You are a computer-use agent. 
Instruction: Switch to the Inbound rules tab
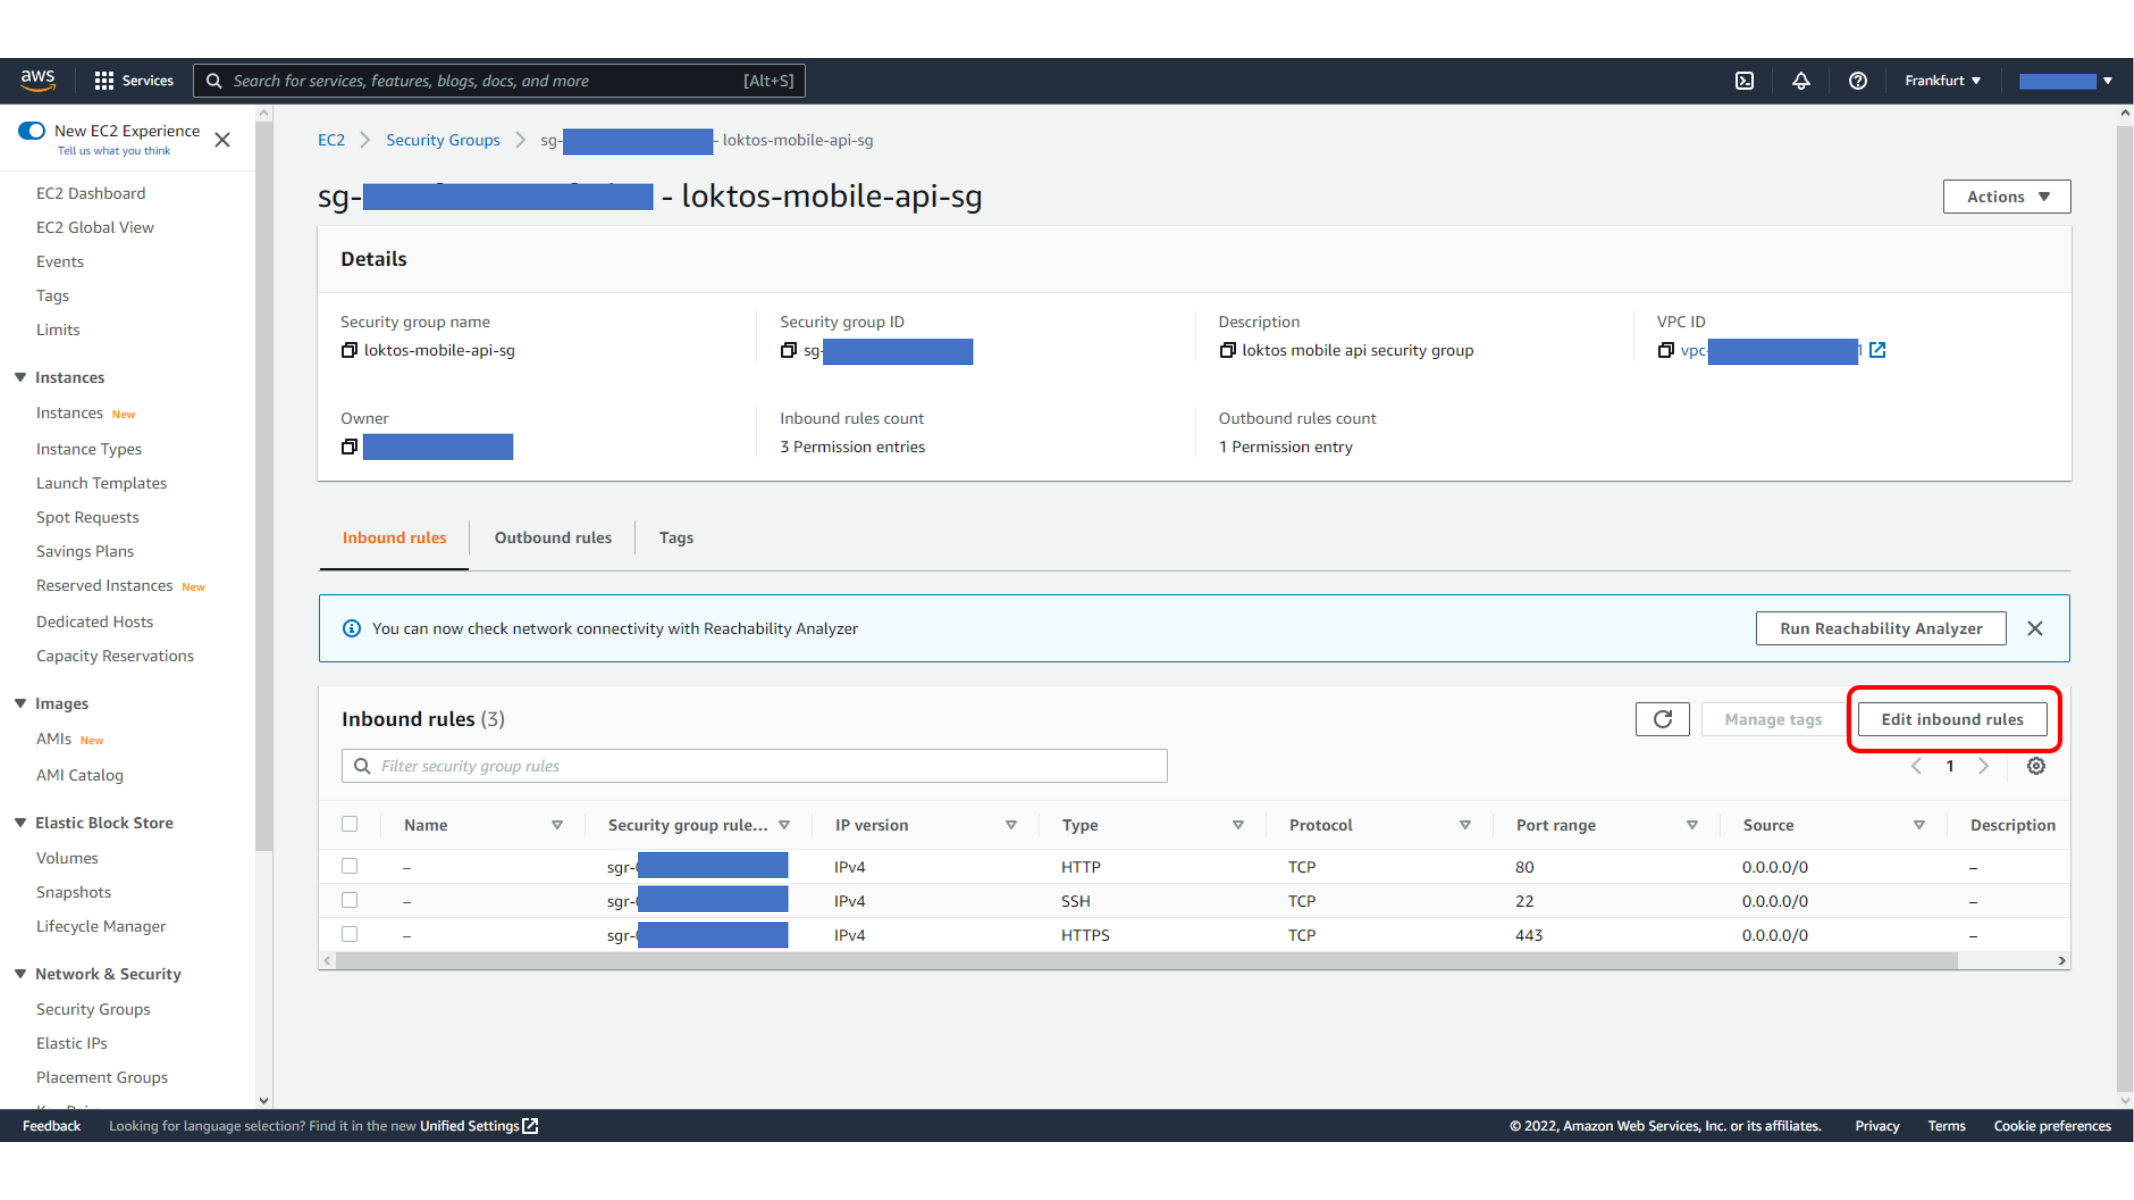pyautogui.click(x=394, y=538)
